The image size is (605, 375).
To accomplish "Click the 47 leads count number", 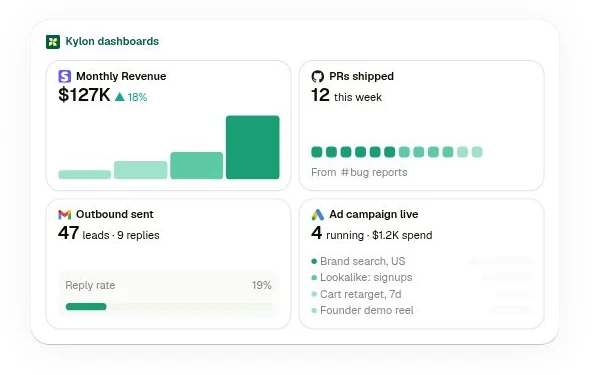I will (x=69, y=233).
